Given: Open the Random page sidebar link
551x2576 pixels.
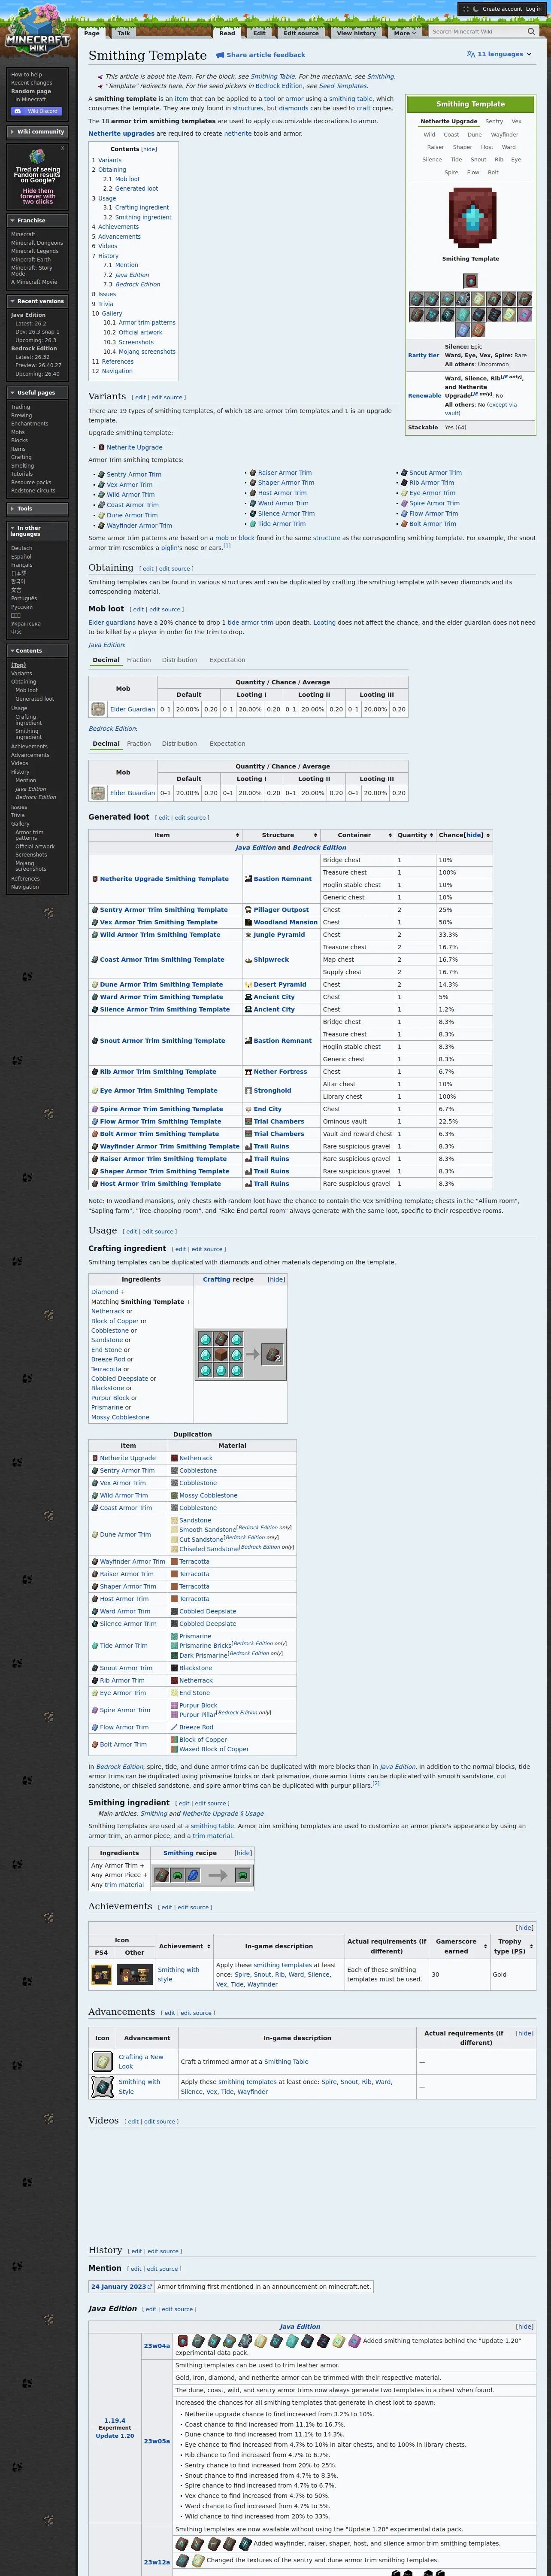Looking at the screenshot, I should click(x=31, y=91).
